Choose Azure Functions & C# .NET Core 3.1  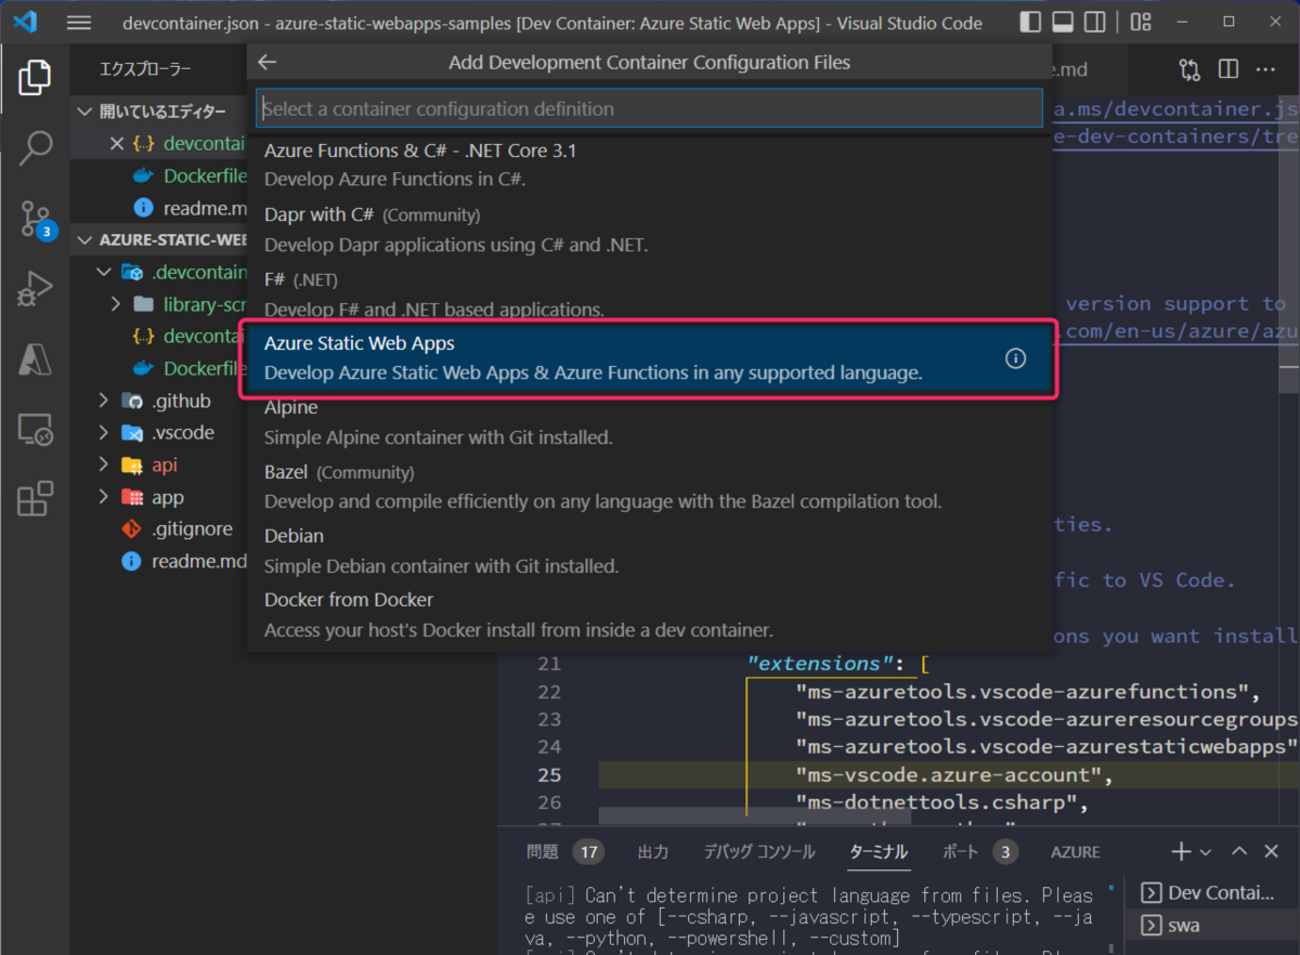pos(649,165)
